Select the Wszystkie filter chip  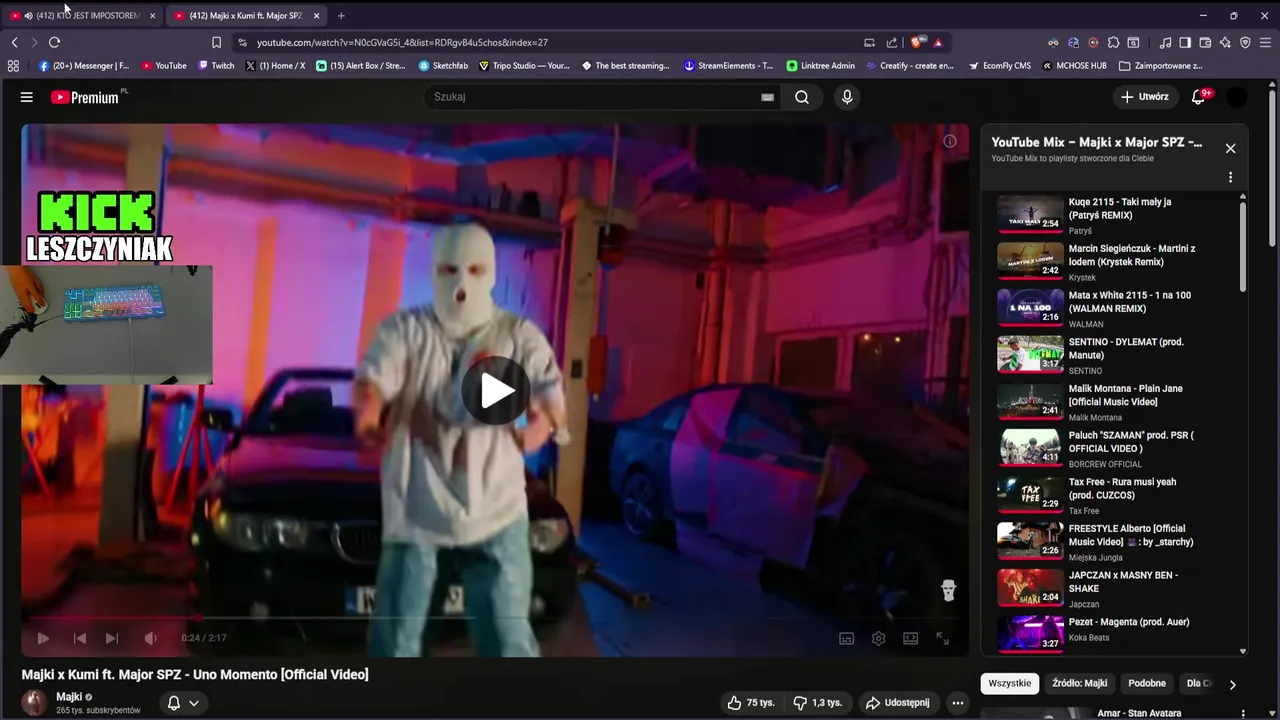pyautogui.click(x=1009, y=683)
